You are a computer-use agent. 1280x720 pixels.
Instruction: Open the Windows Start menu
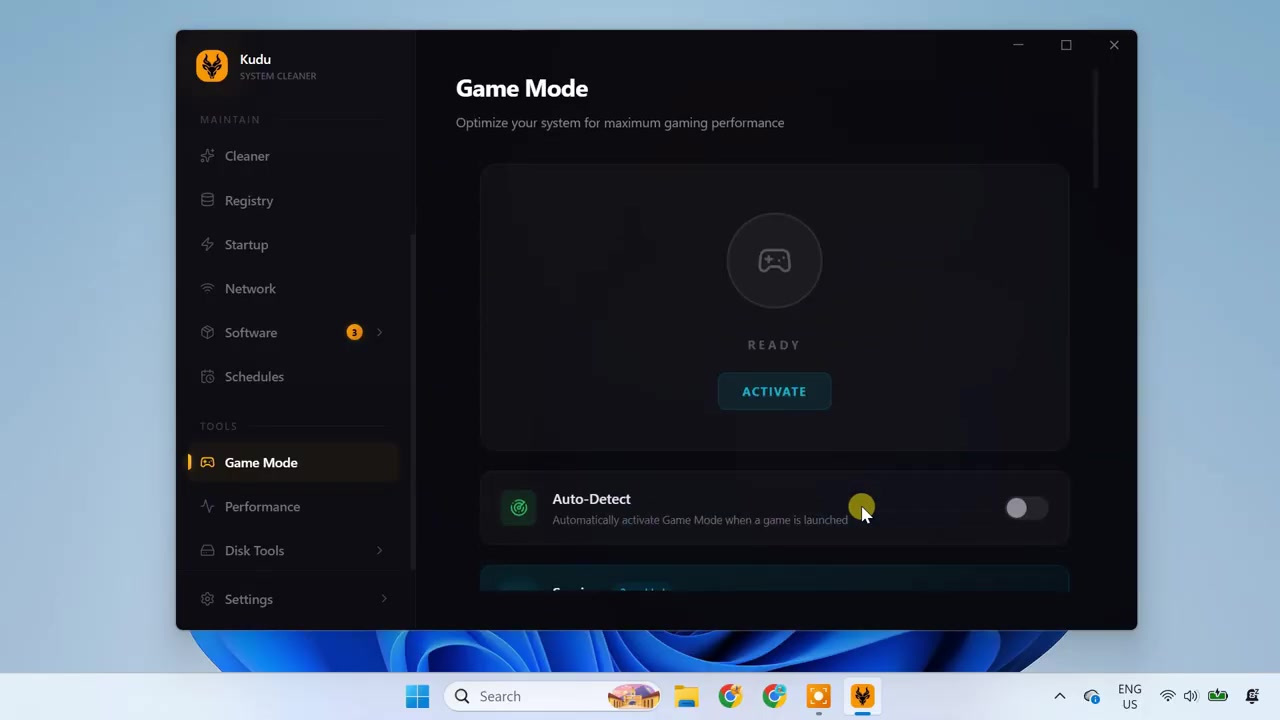[x=417, y=696]
